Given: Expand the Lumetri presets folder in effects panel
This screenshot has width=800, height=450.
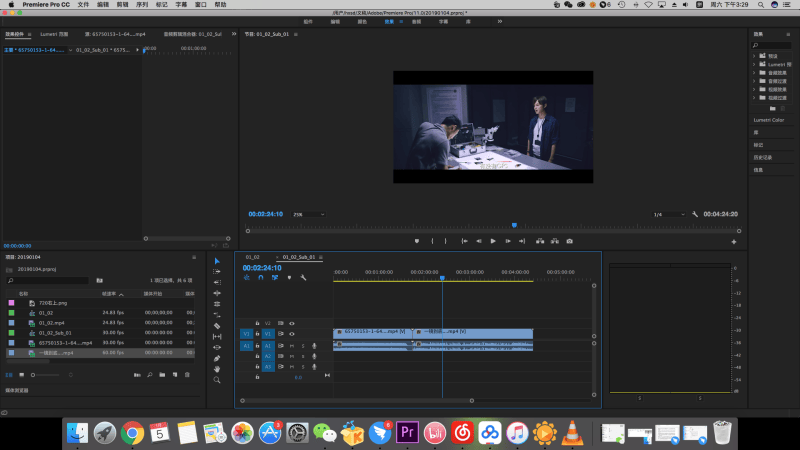Looking at the screenshot, I should tap(754, 63).
